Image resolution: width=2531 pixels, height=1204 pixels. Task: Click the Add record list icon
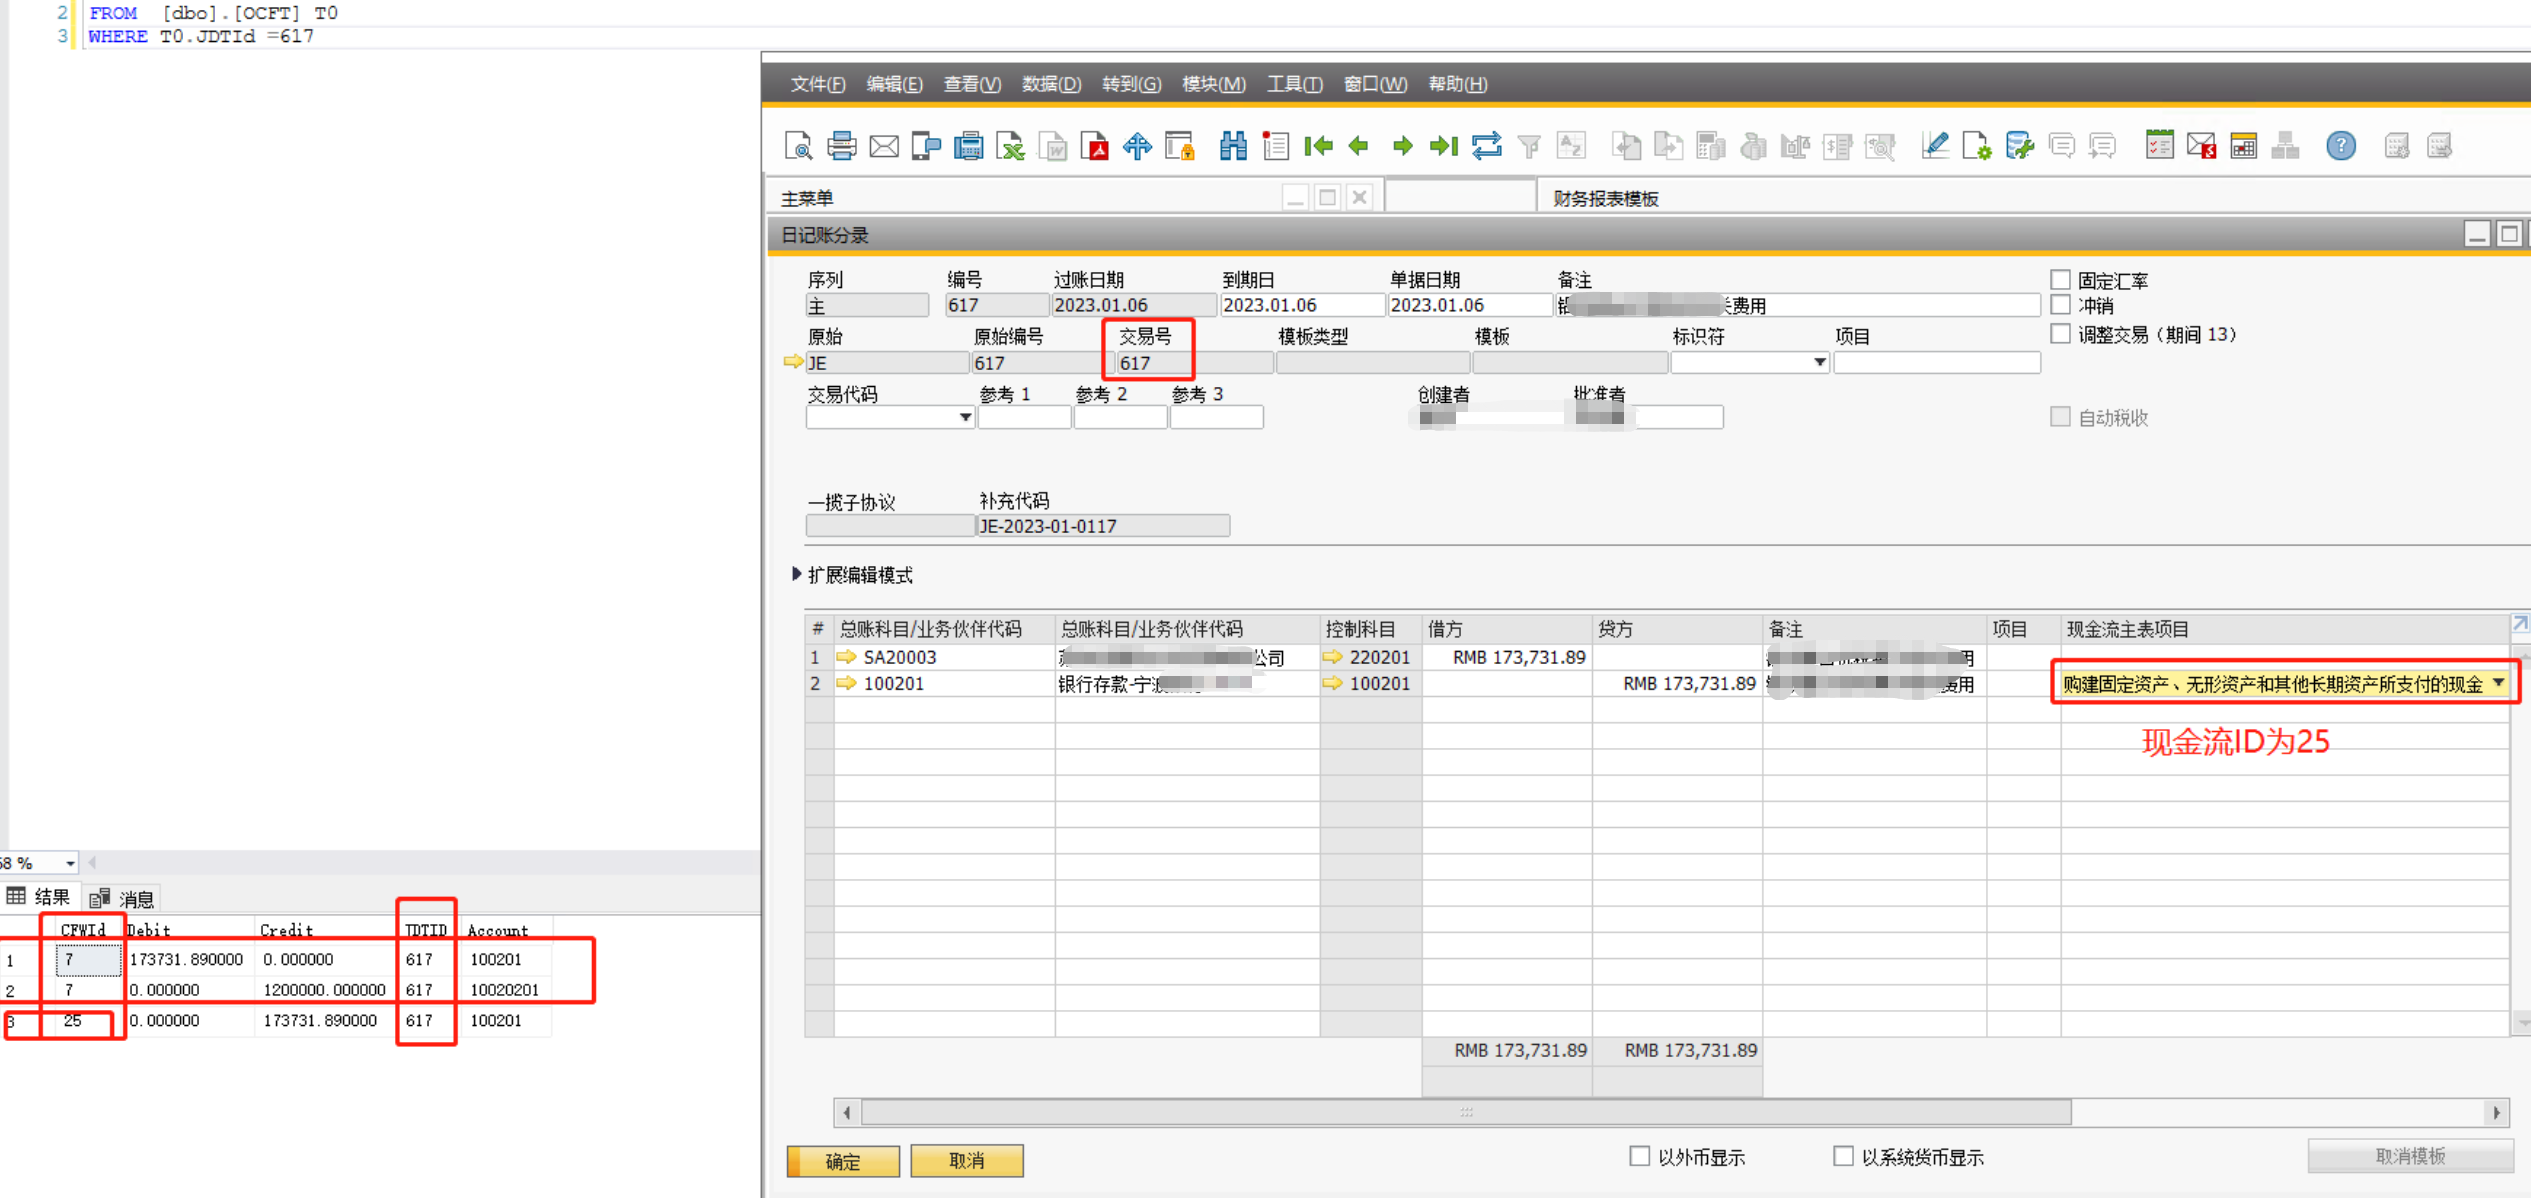1275,147
